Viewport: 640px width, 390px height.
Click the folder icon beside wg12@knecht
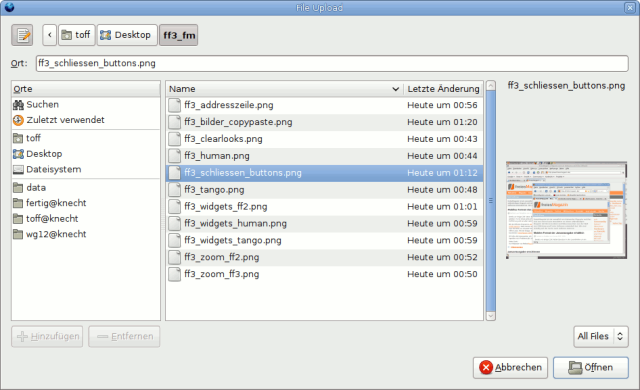(x=18, y=234)
